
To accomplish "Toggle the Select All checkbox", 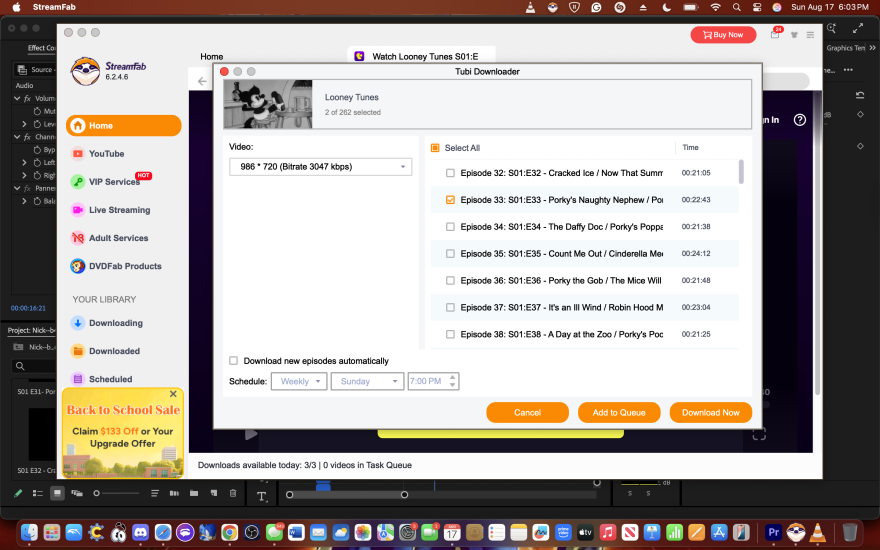I will (435, 148).
